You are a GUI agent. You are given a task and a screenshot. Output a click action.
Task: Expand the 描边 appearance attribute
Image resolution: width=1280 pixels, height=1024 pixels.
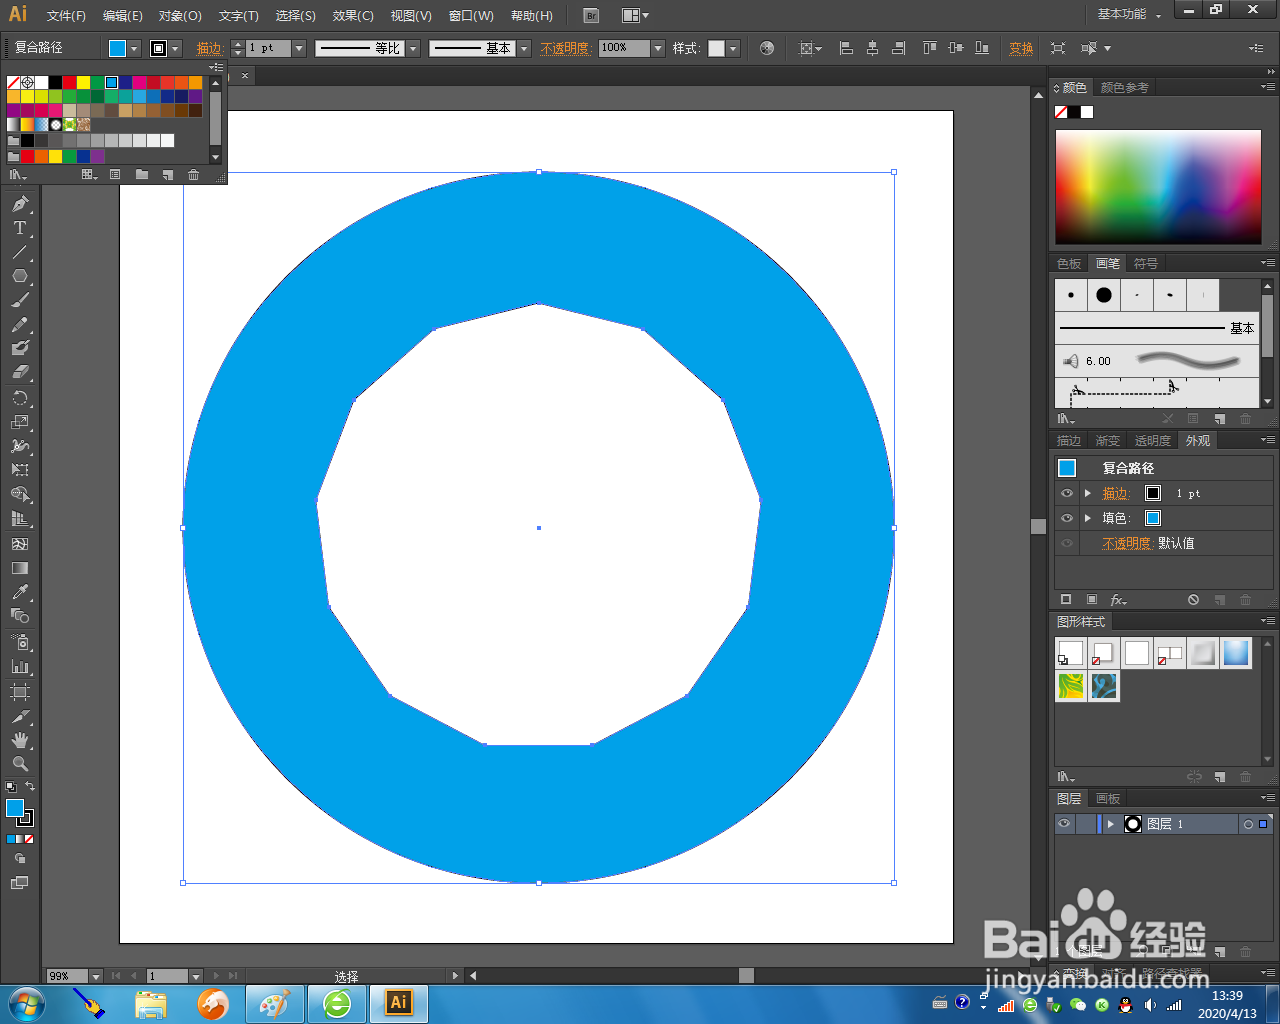coord(1088,493)
